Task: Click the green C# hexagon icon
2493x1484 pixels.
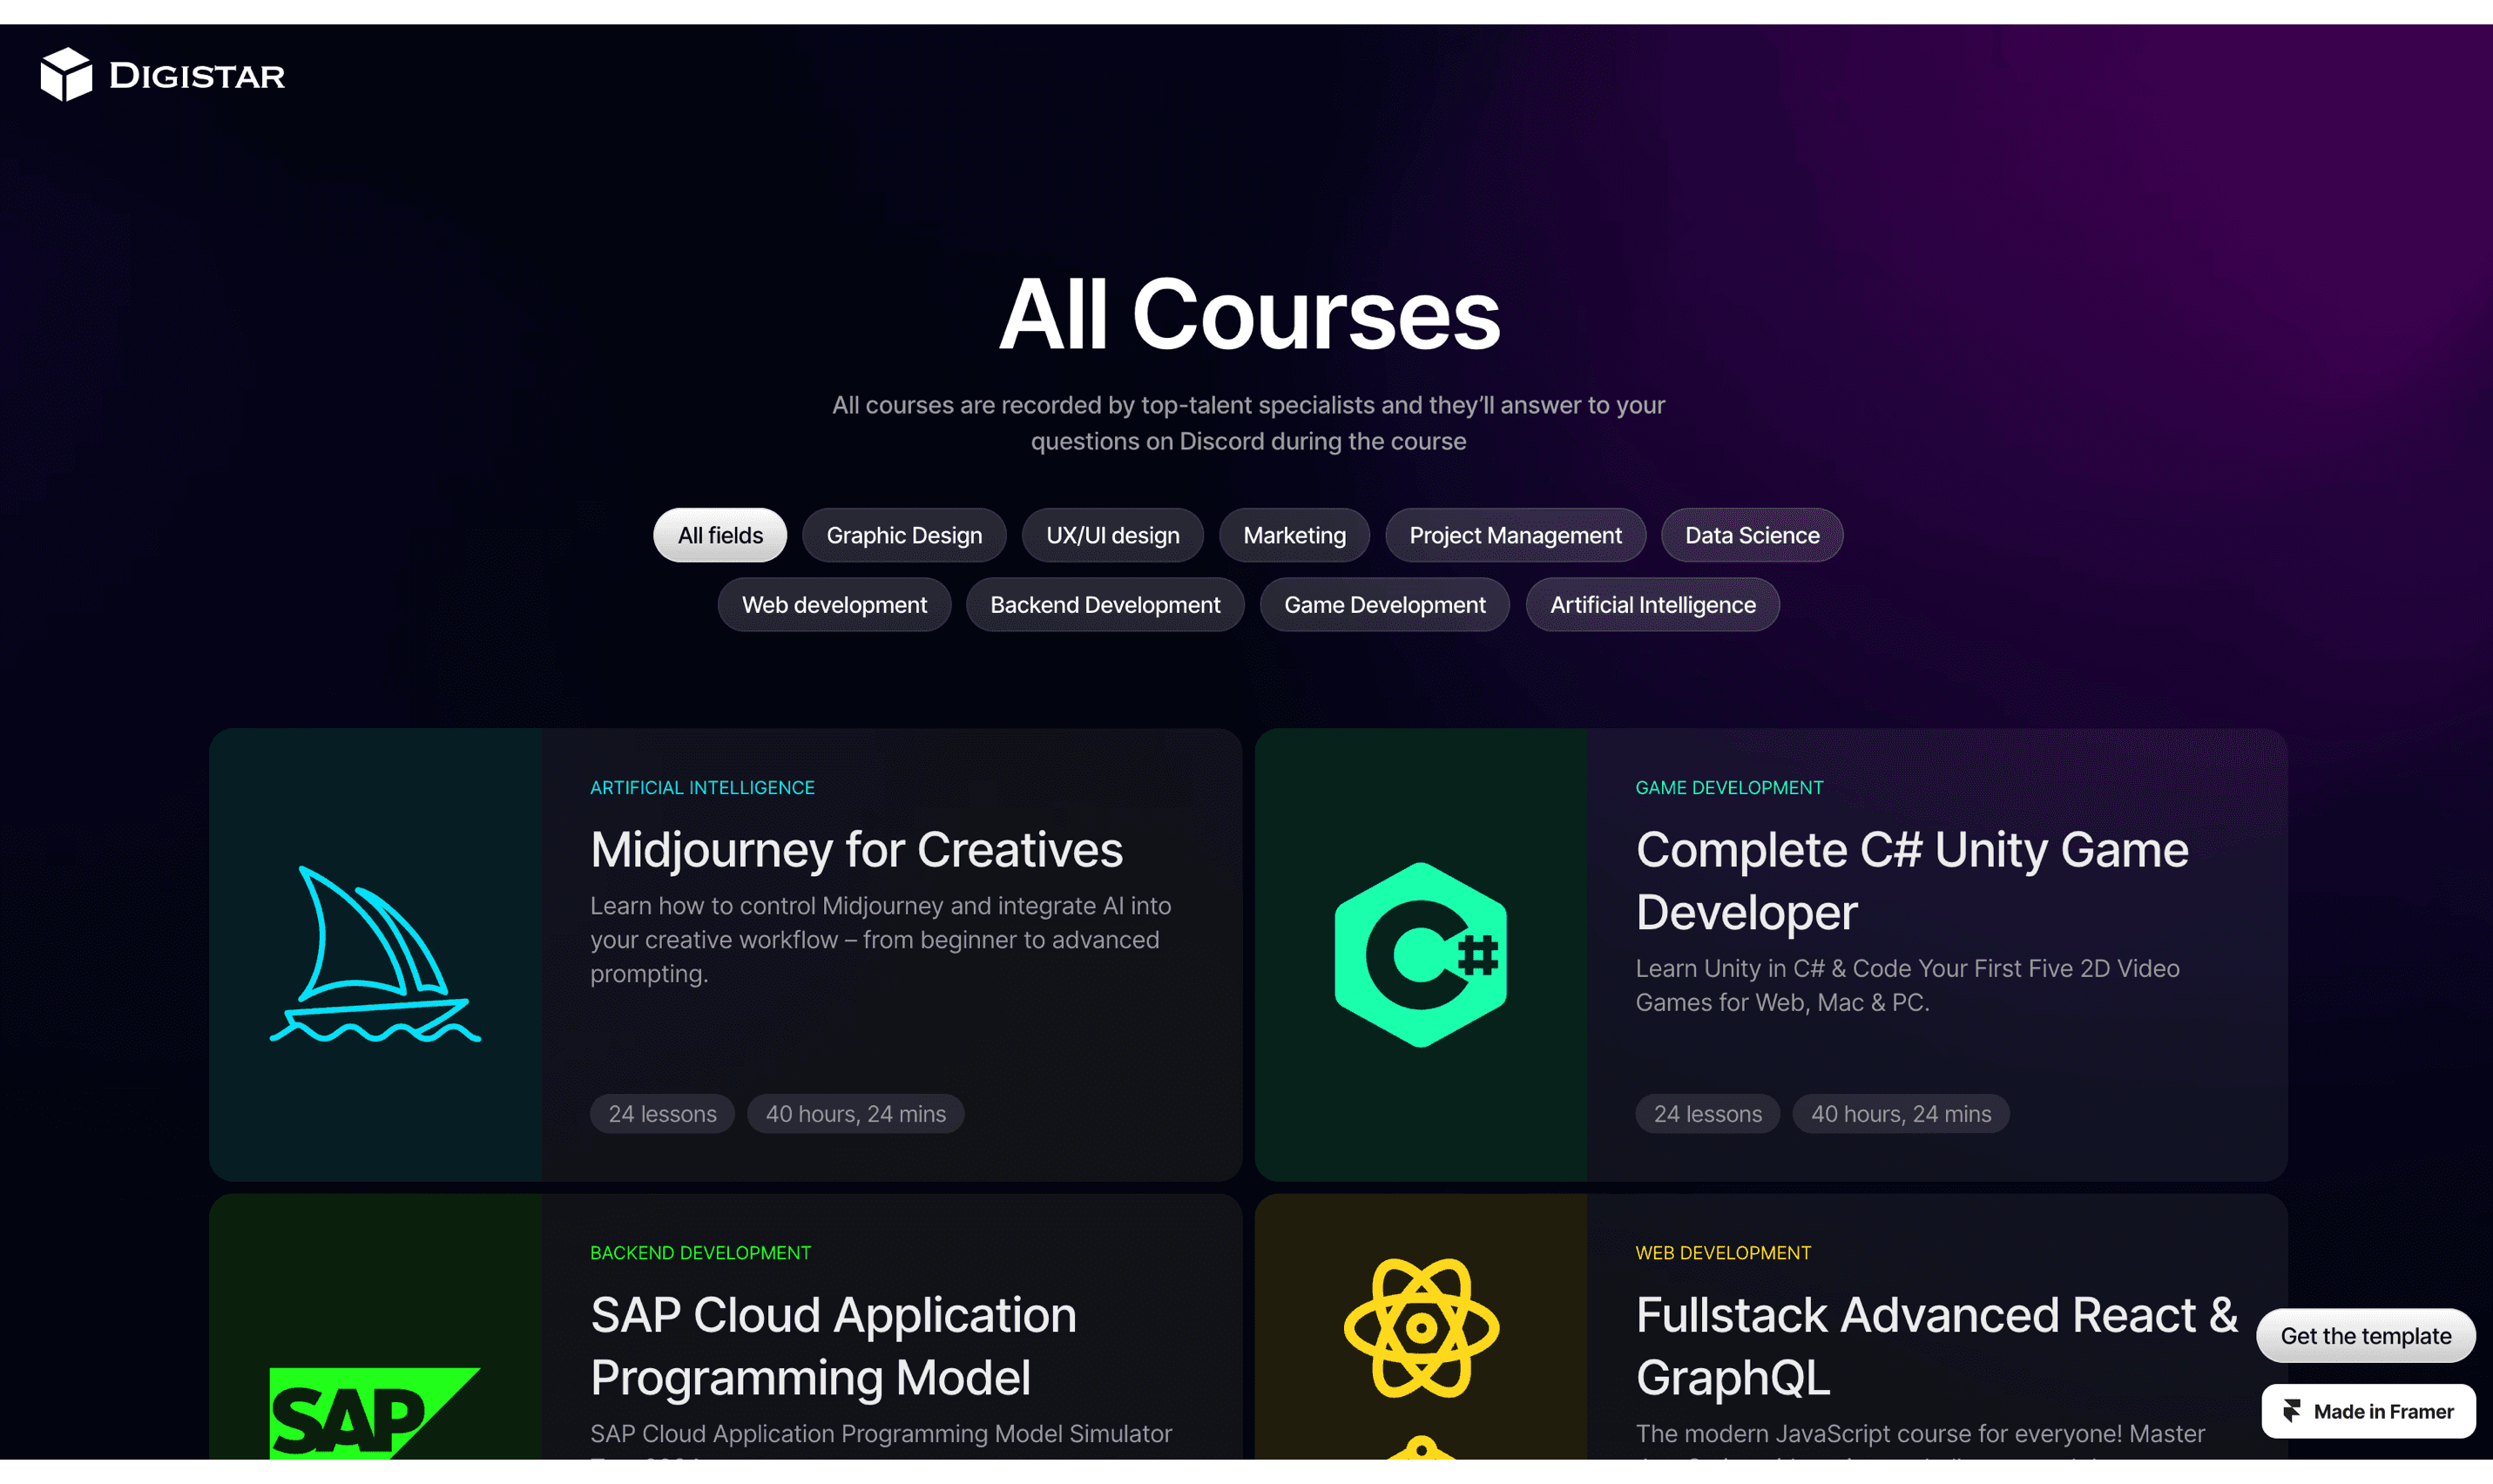Action: click(1420, 954)
